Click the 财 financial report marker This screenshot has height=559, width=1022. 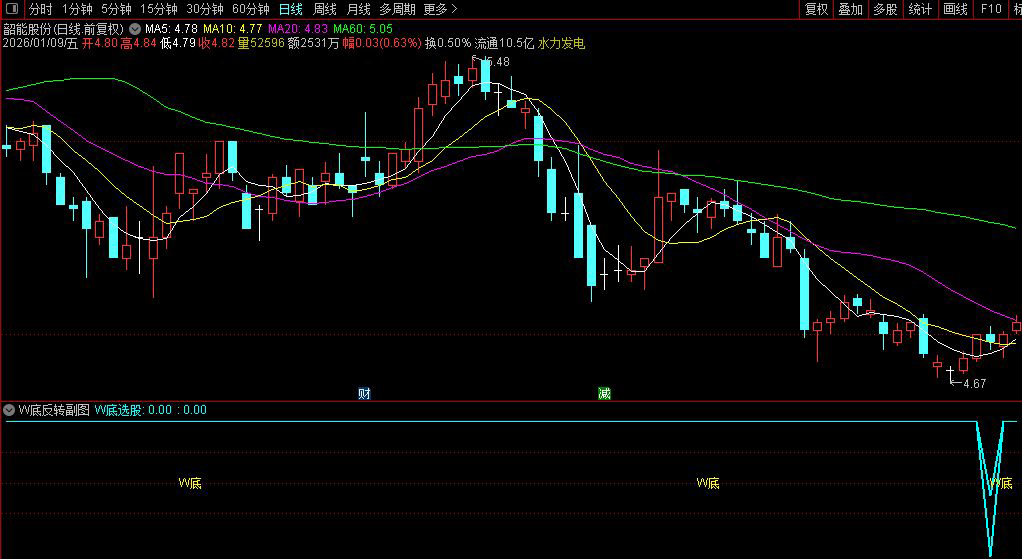pyautogui.click(x=364, y=394)
